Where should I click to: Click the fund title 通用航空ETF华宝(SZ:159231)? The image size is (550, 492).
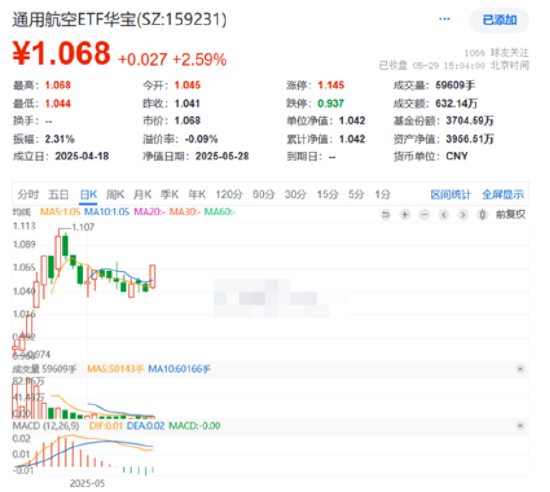point(120,19)
